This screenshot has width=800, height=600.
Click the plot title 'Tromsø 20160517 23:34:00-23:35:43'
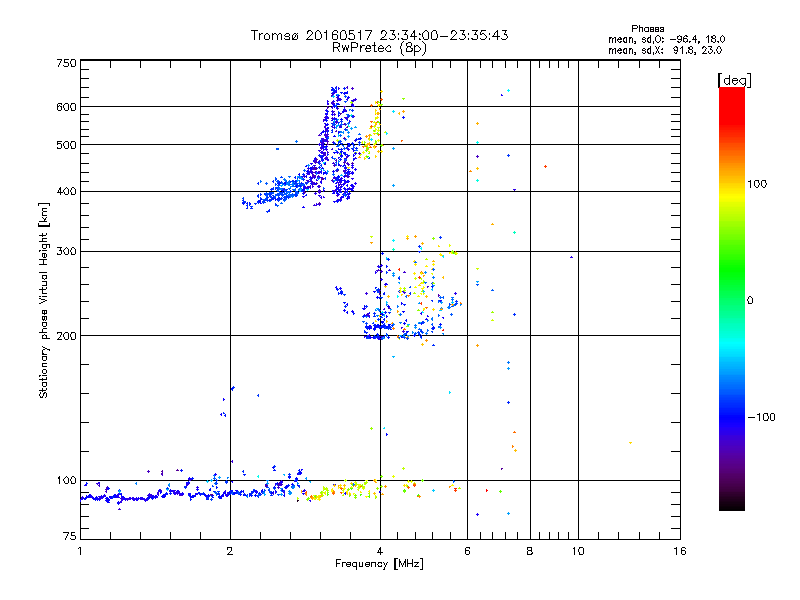(379, 35)
